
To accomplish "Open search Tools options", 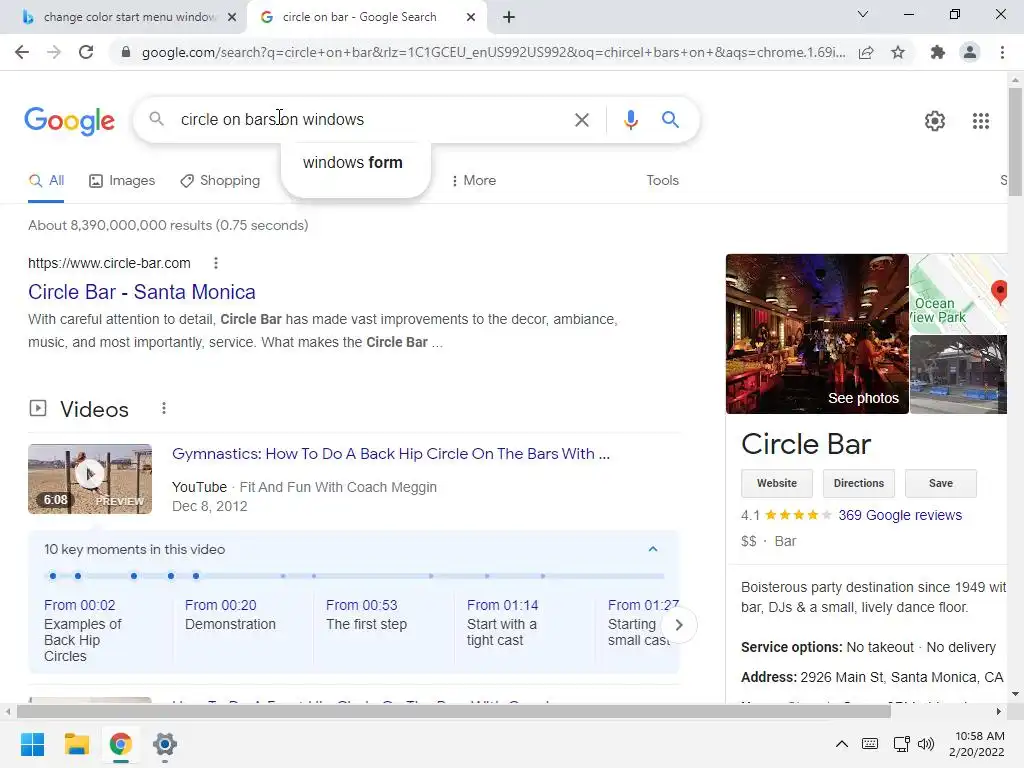I will pos(662,181).
